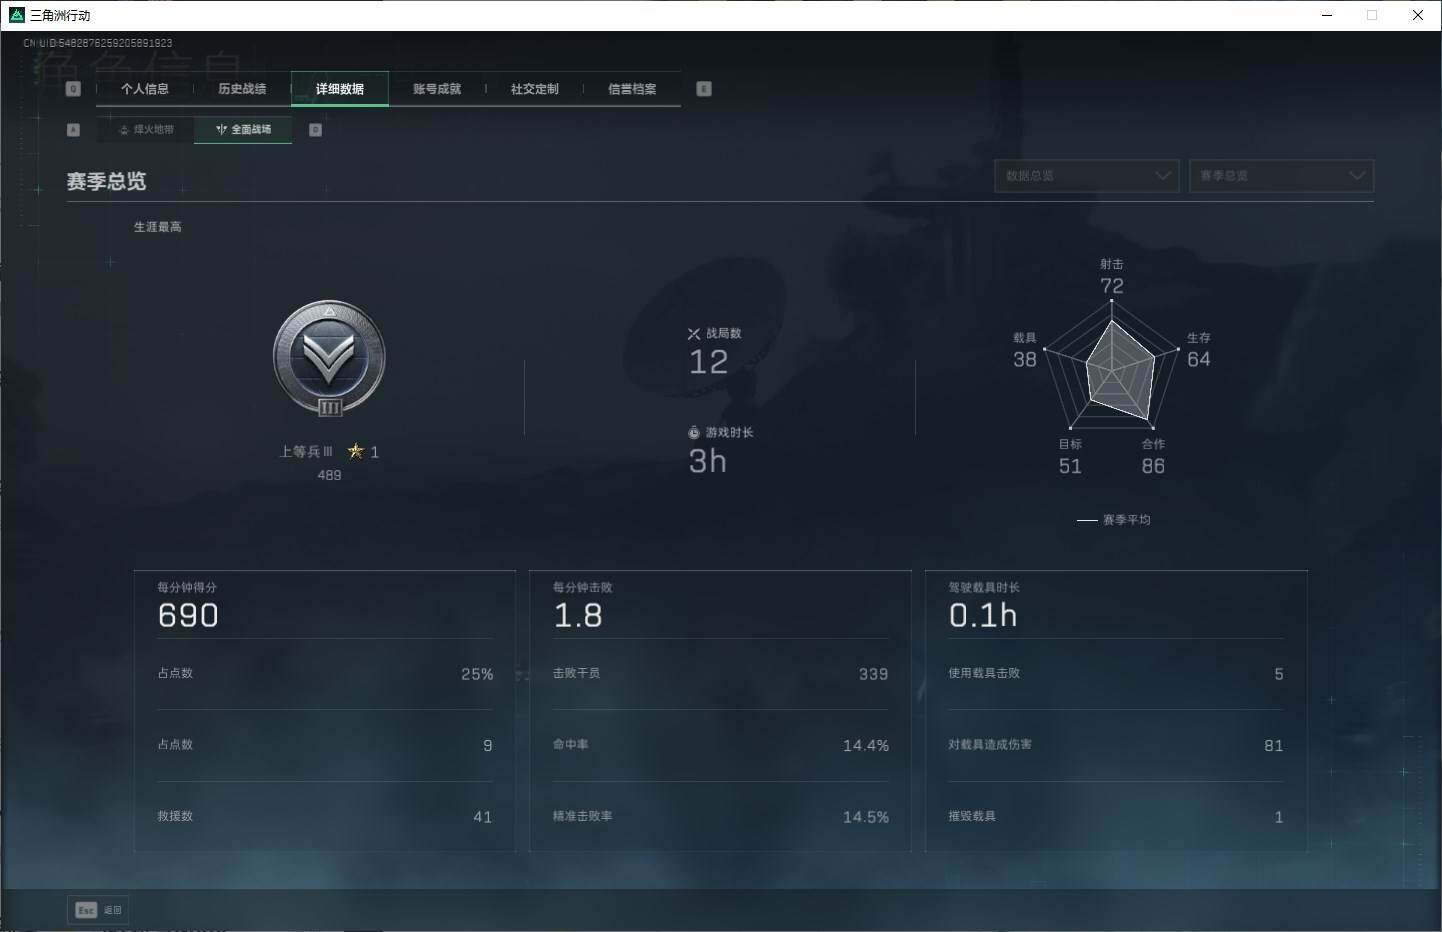The image size is (1442, 932).
Task: Click the 生涯最高 label
Action: pyautogui.click(x=158, y=227)
